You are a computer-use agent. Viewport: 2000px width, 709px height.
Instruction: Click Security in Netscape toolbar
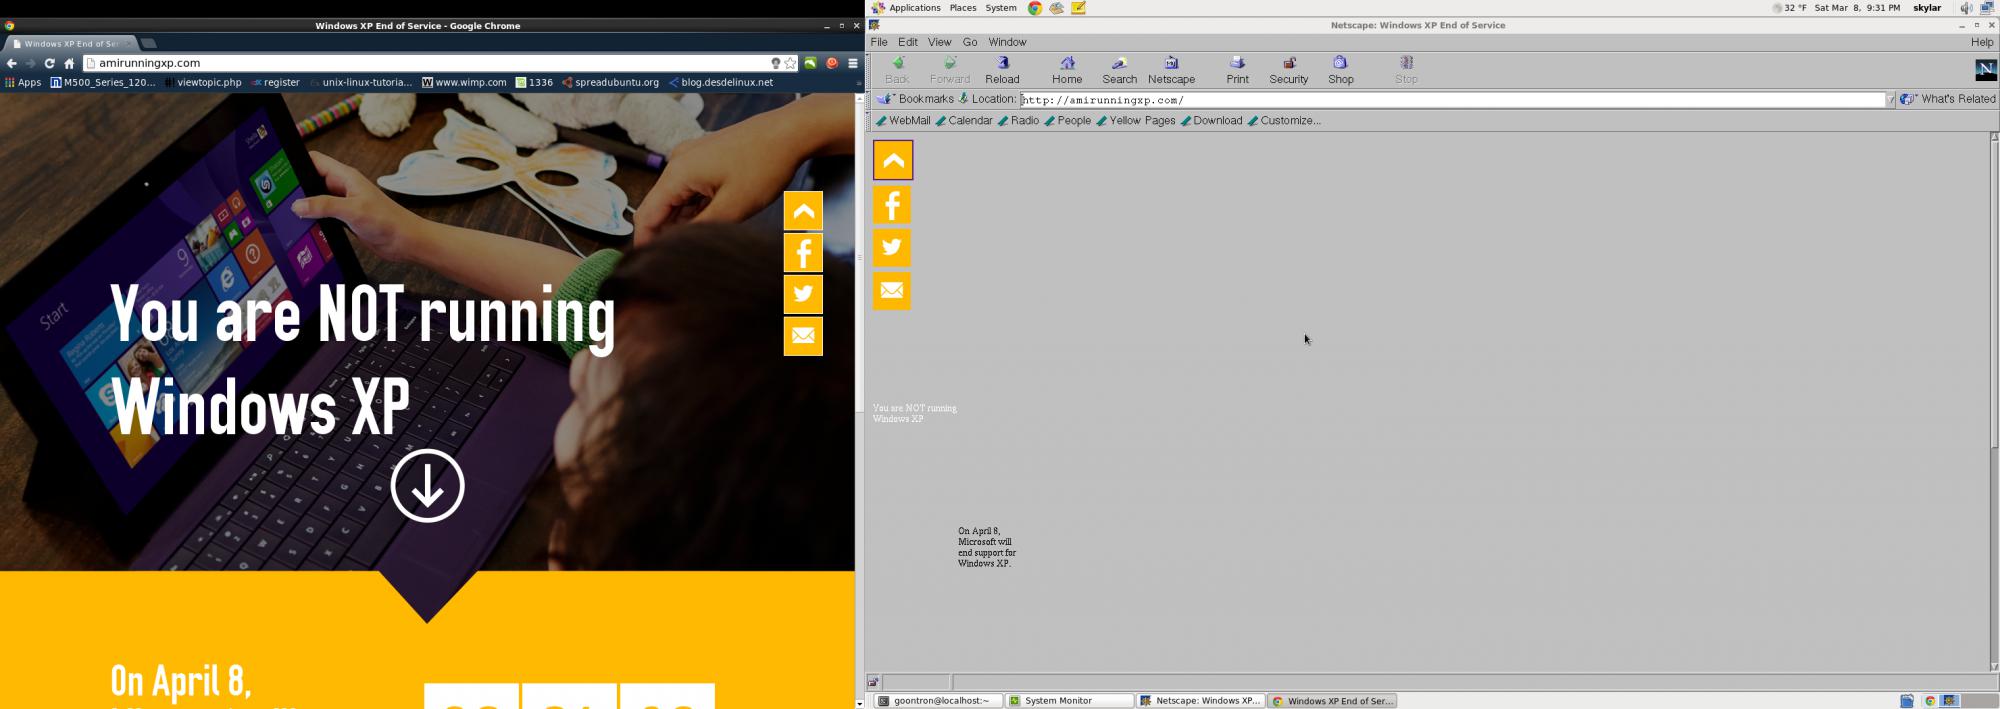(1288, 70)
